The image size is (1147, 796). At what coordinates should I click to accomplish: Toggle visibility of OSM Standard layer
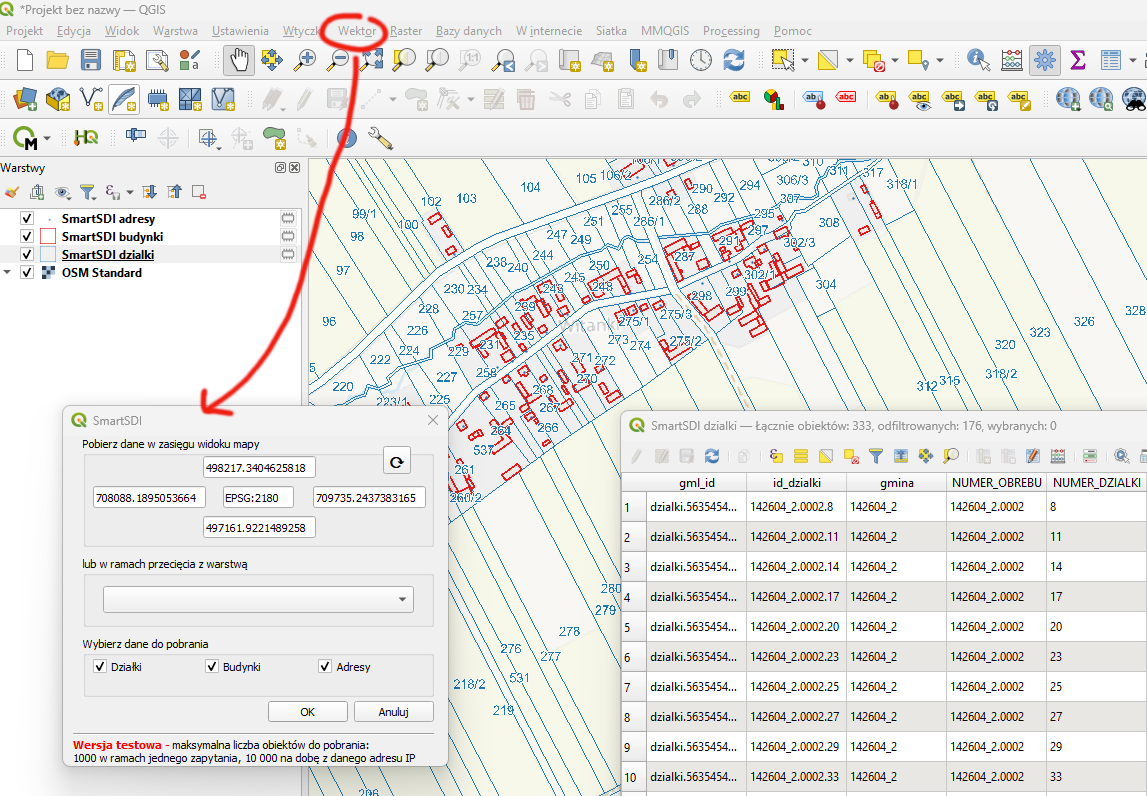[x=27, y=272]
